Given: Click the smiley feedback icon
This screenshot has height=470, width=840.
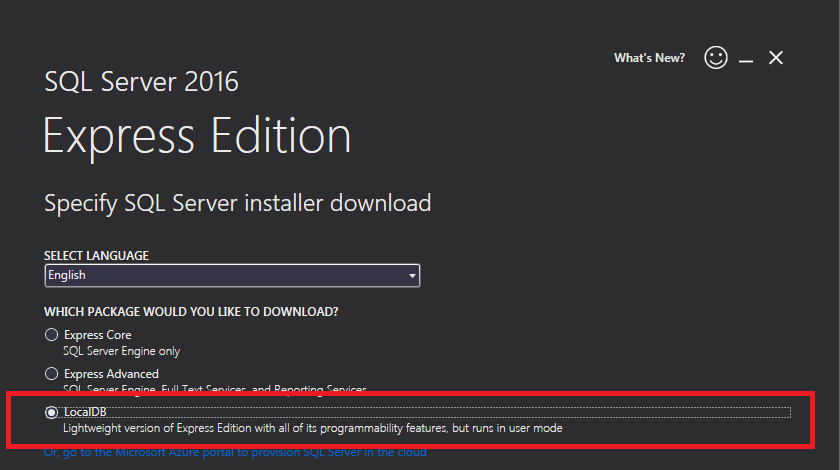Looking at the screenshot, I should 716,57.
